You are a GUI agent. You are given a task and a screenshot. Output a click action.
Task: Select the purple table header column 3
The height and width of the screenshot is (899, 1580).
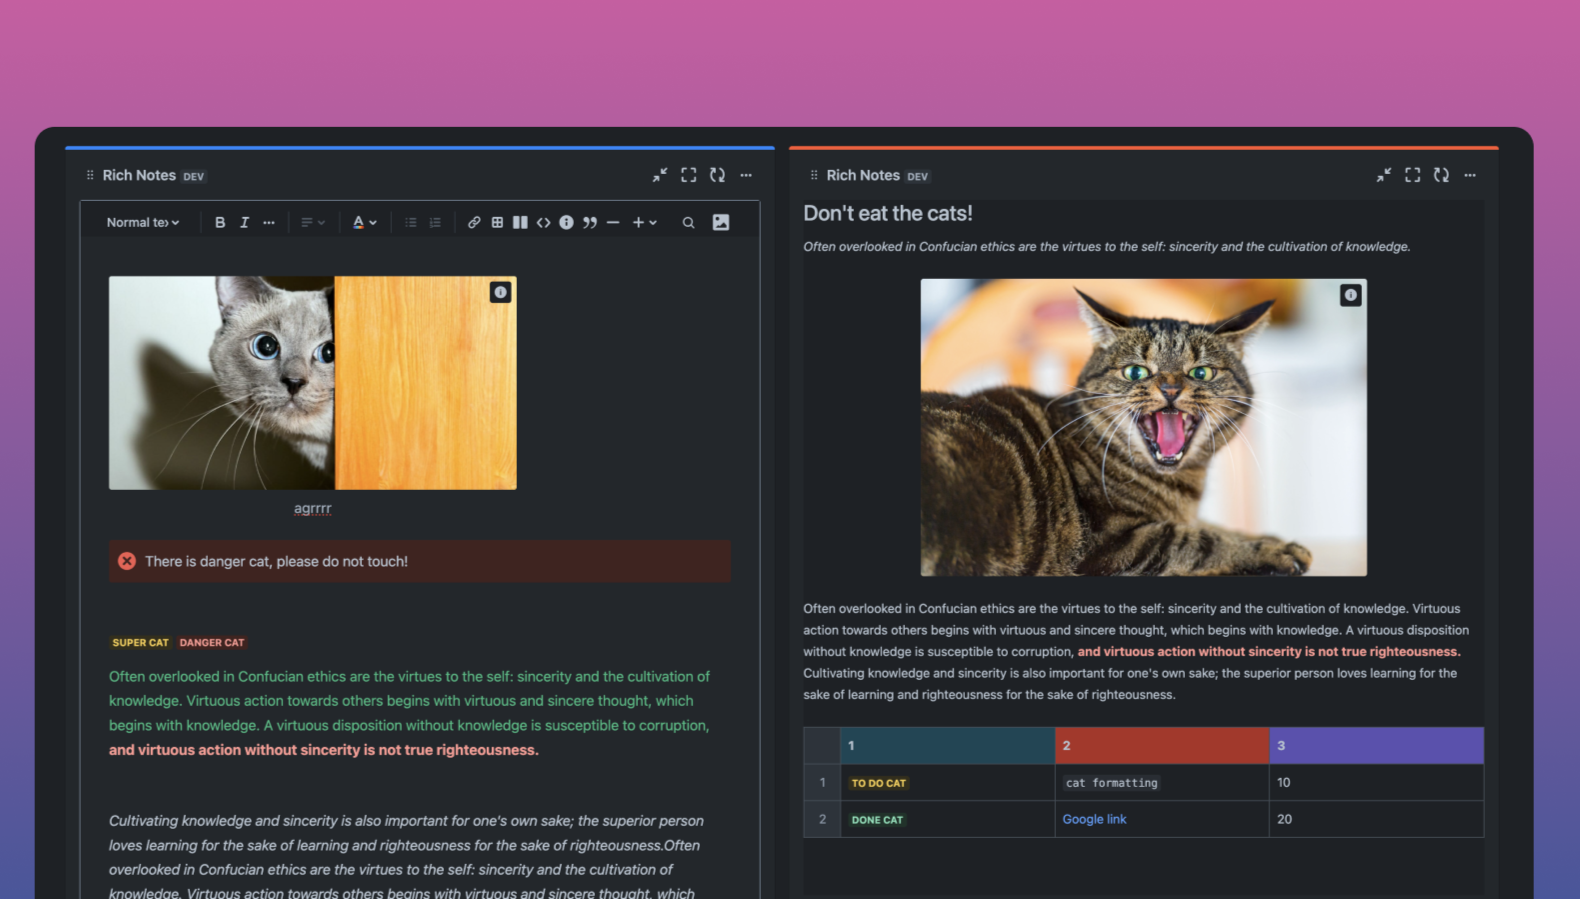[1377, 746]
